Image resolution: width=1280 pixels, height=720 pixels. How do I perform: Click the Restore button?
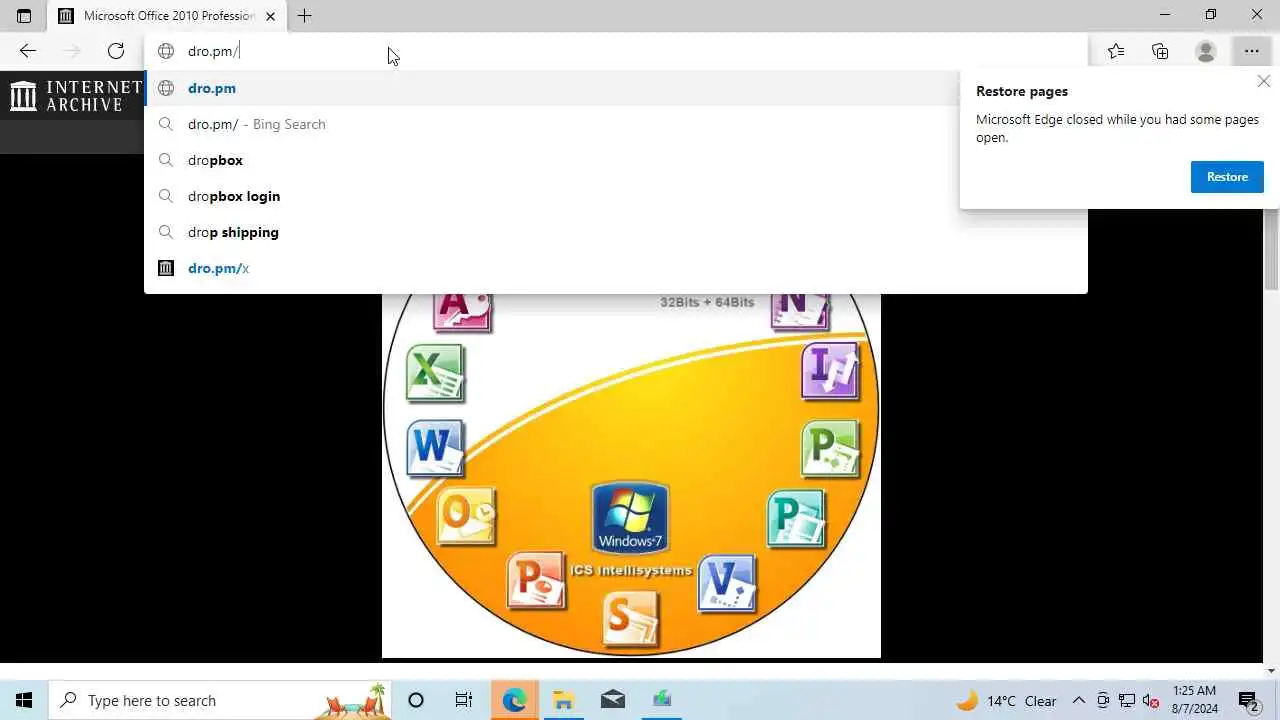click(x=1227, y=177)
